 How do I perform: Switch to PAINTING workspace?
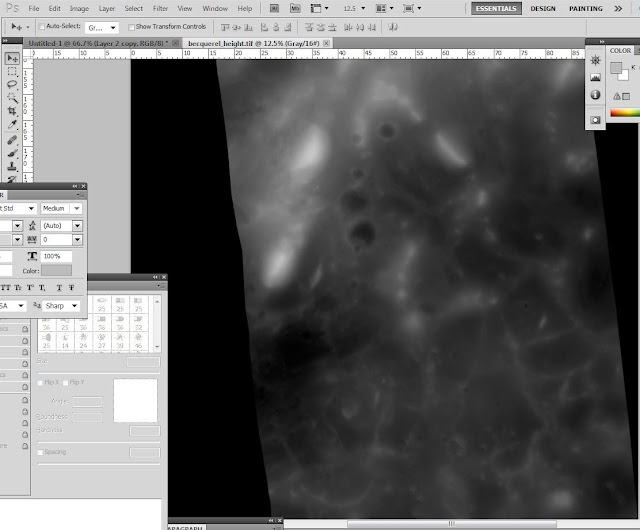click(x=586, y=8)
